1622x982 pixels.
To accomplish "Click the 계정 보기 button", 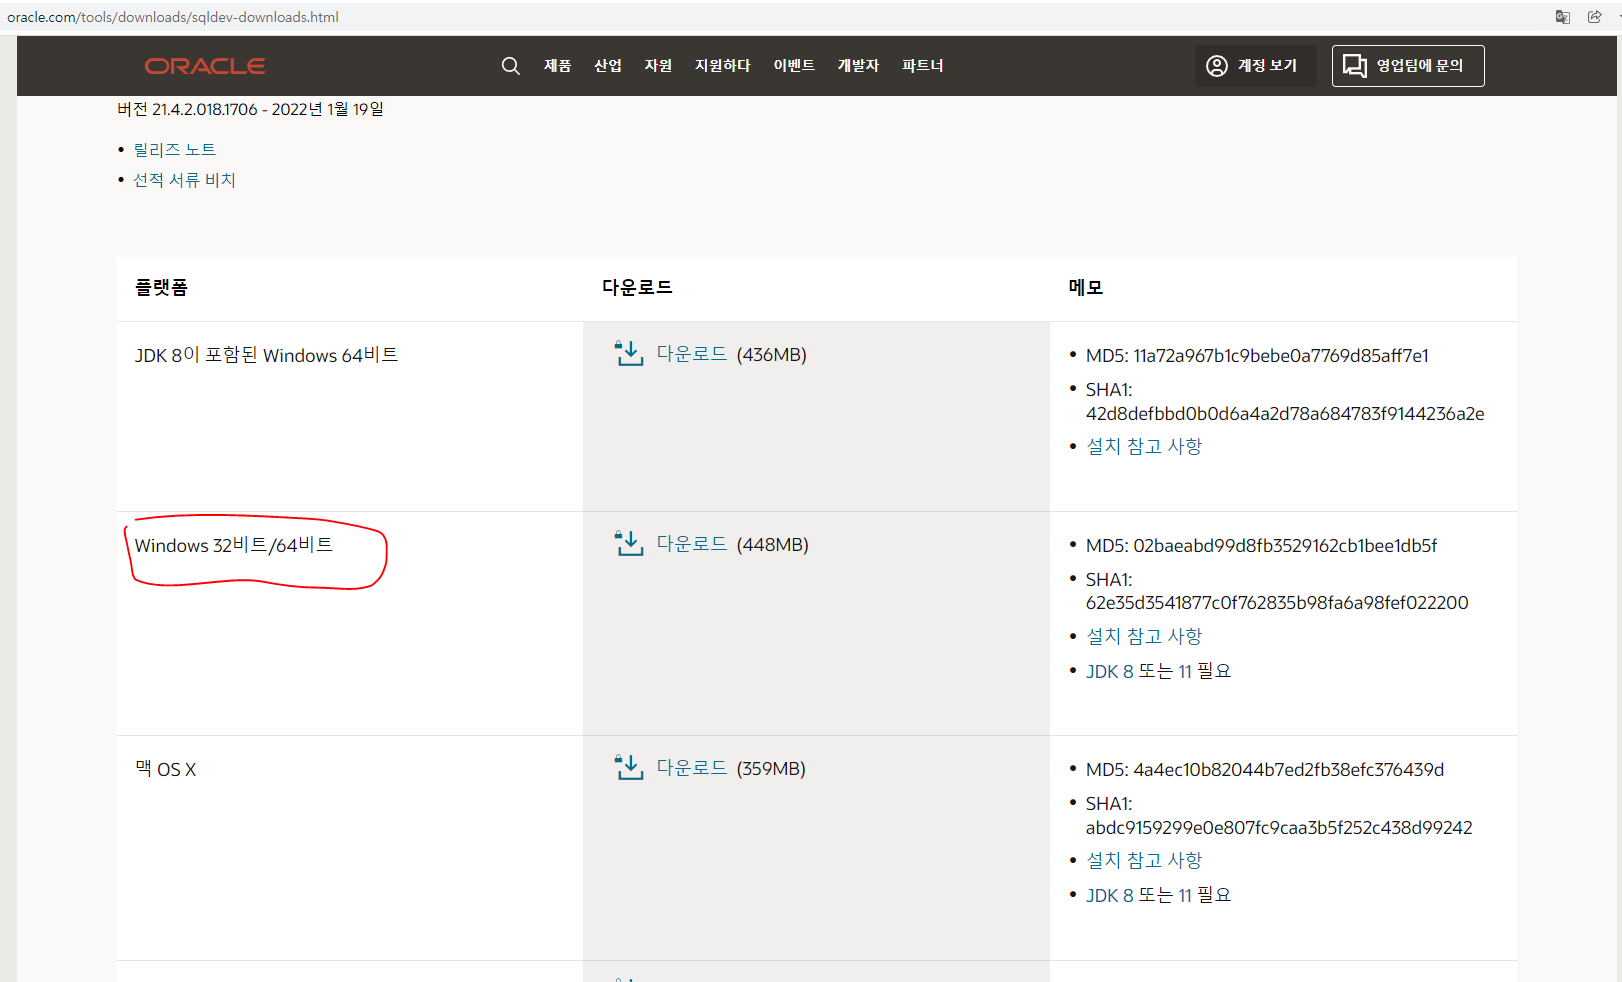I will tap(1255, 66).
